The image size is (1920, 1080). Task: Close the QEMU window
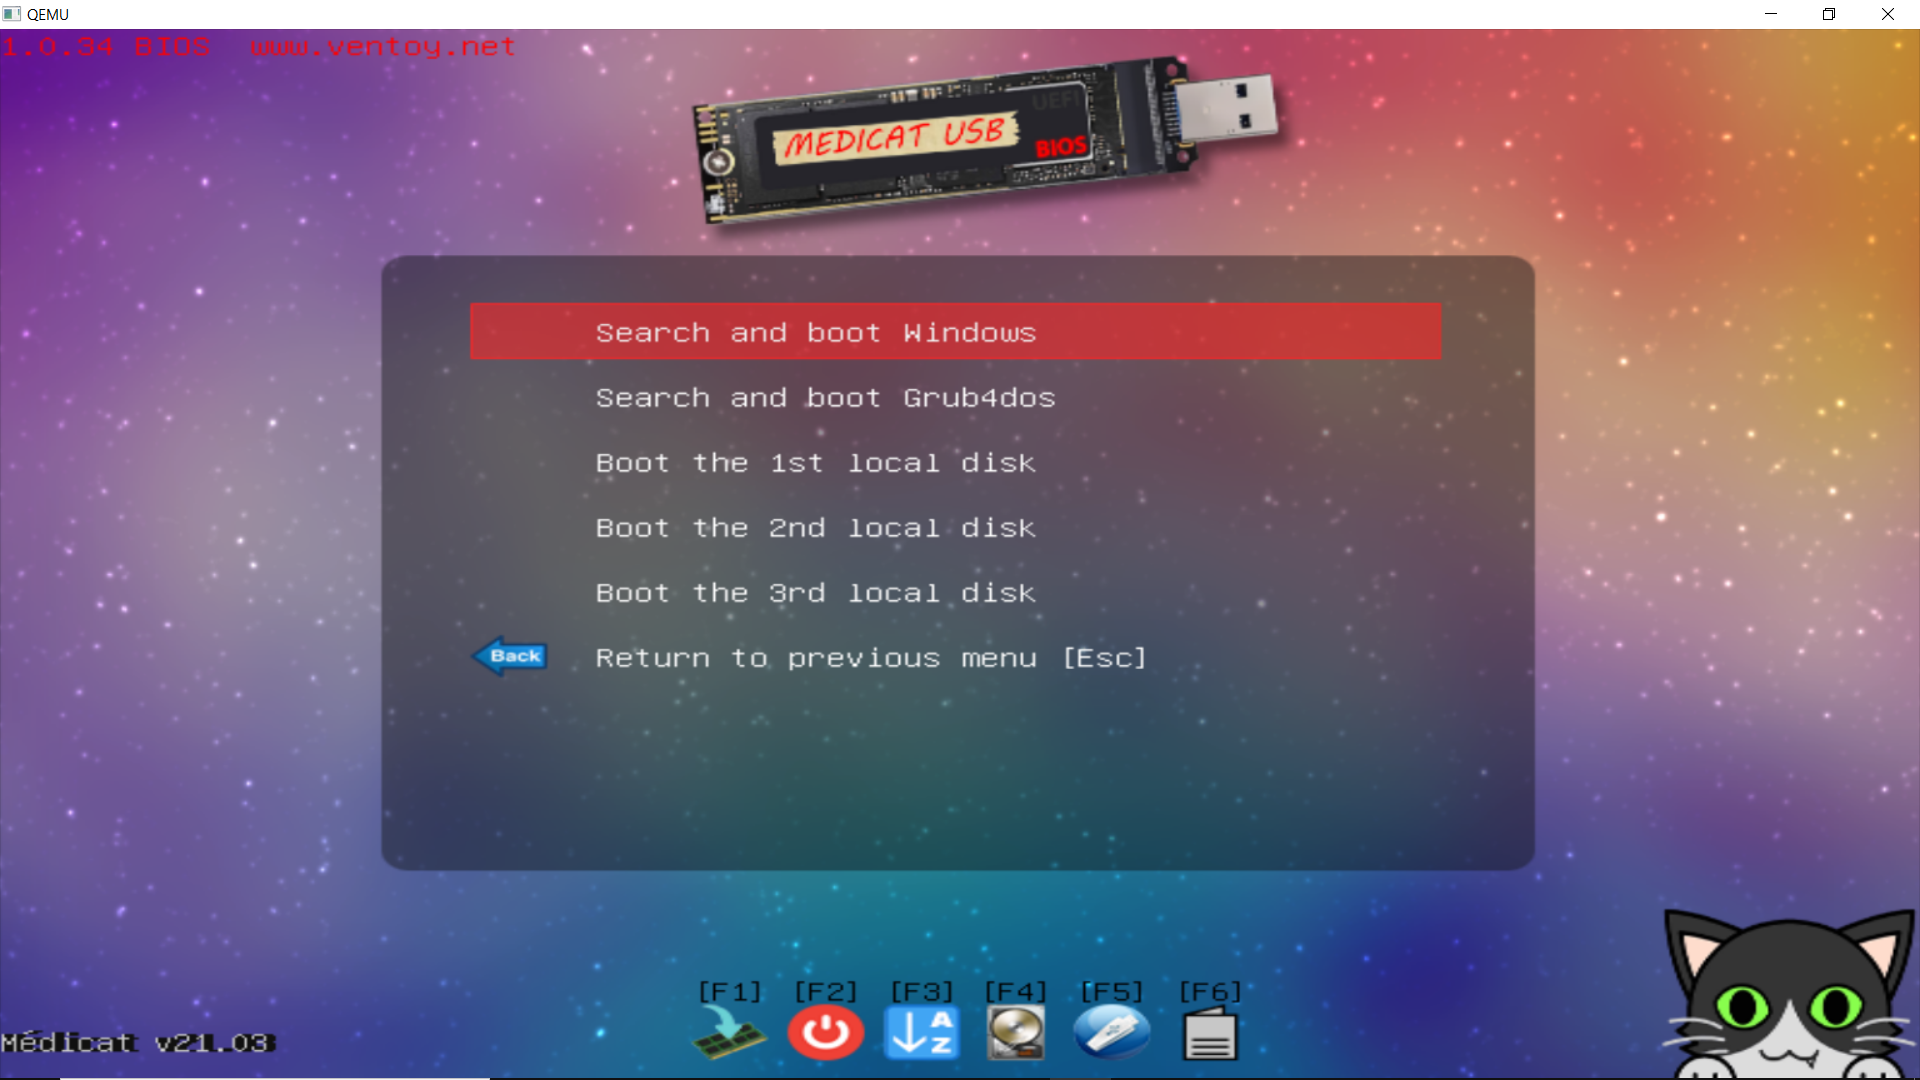pos(1888,14)
